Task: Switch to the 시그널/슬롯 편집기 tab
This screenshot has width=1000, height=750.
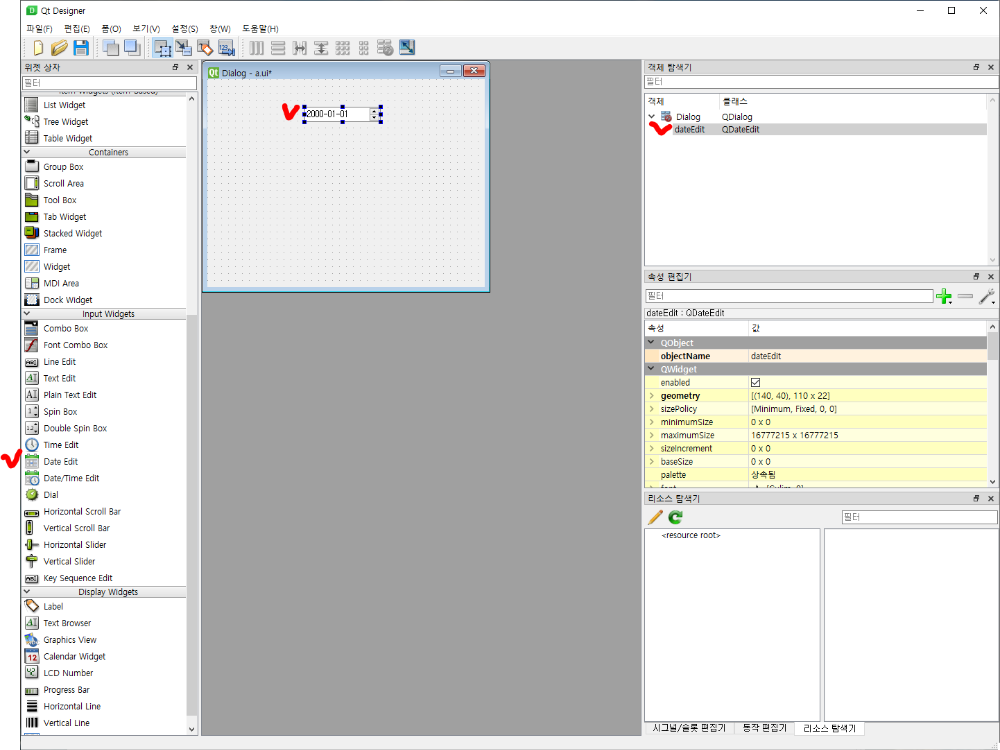Action: coord(689,728)
